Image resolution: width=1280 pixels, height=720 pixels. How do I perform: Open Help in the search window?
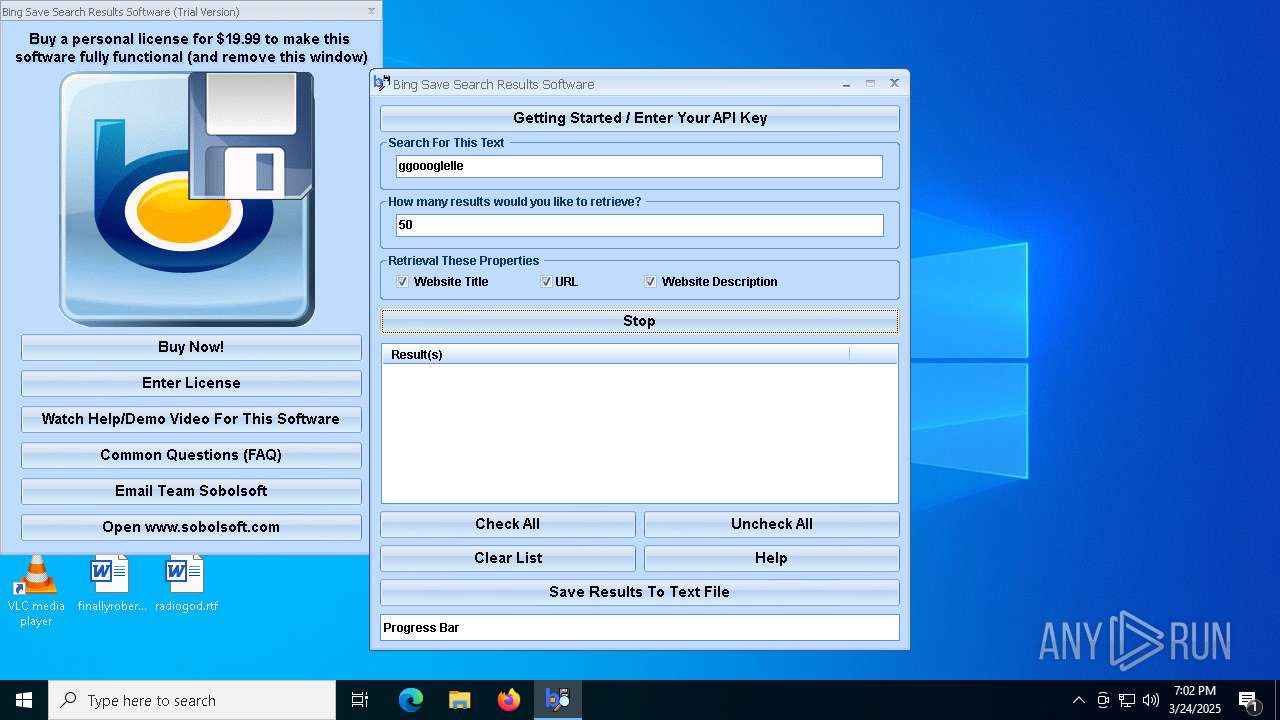click(772, 558)
